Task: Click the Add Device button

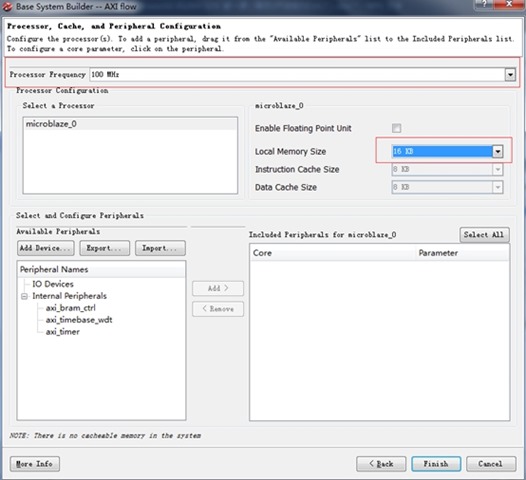Action: 46,248
